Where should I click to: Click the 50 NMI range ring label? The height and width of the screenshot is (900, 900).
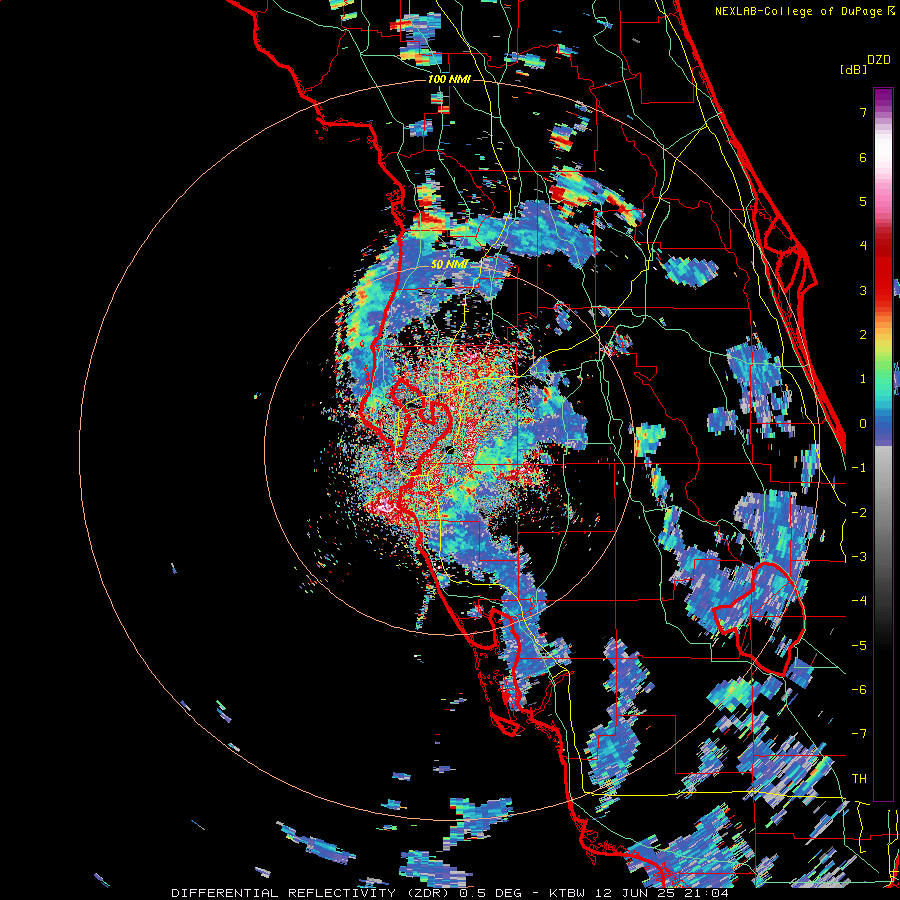click(x=449, y=265)
